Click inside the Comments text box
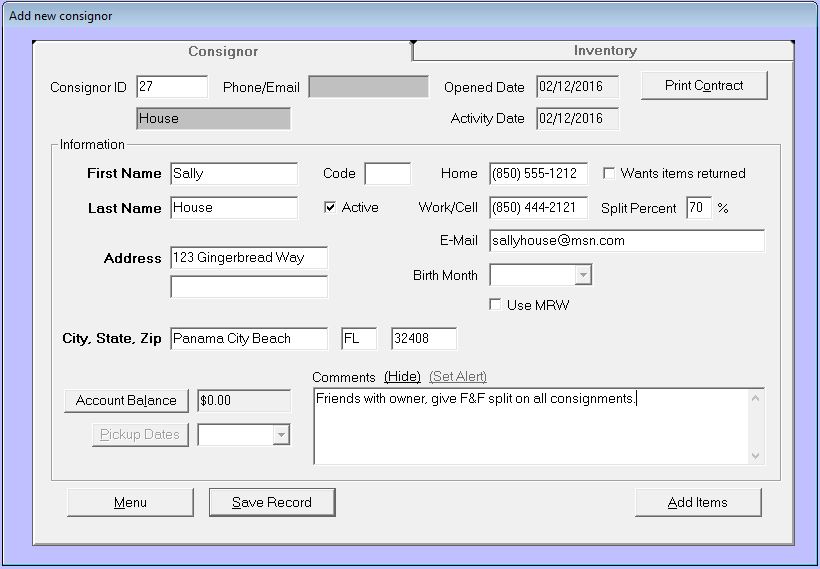The image size is (820, 569). pos(531,426)
